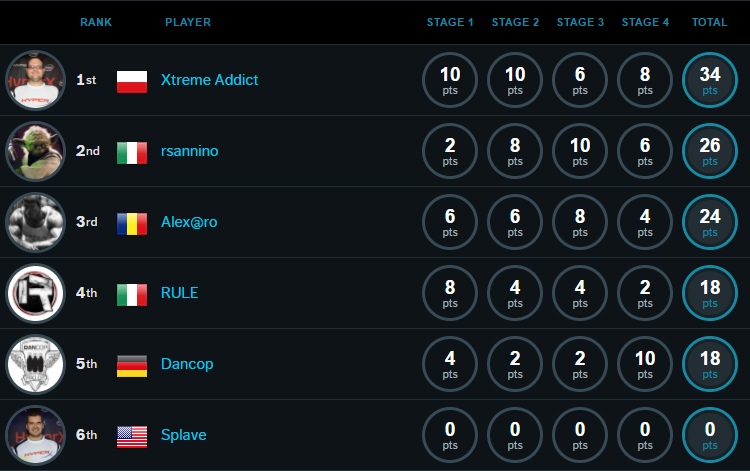The height and width of the screenshot is (471, 750).
Task: Click Dancop's crest avatar image
Action: (35, 364)
